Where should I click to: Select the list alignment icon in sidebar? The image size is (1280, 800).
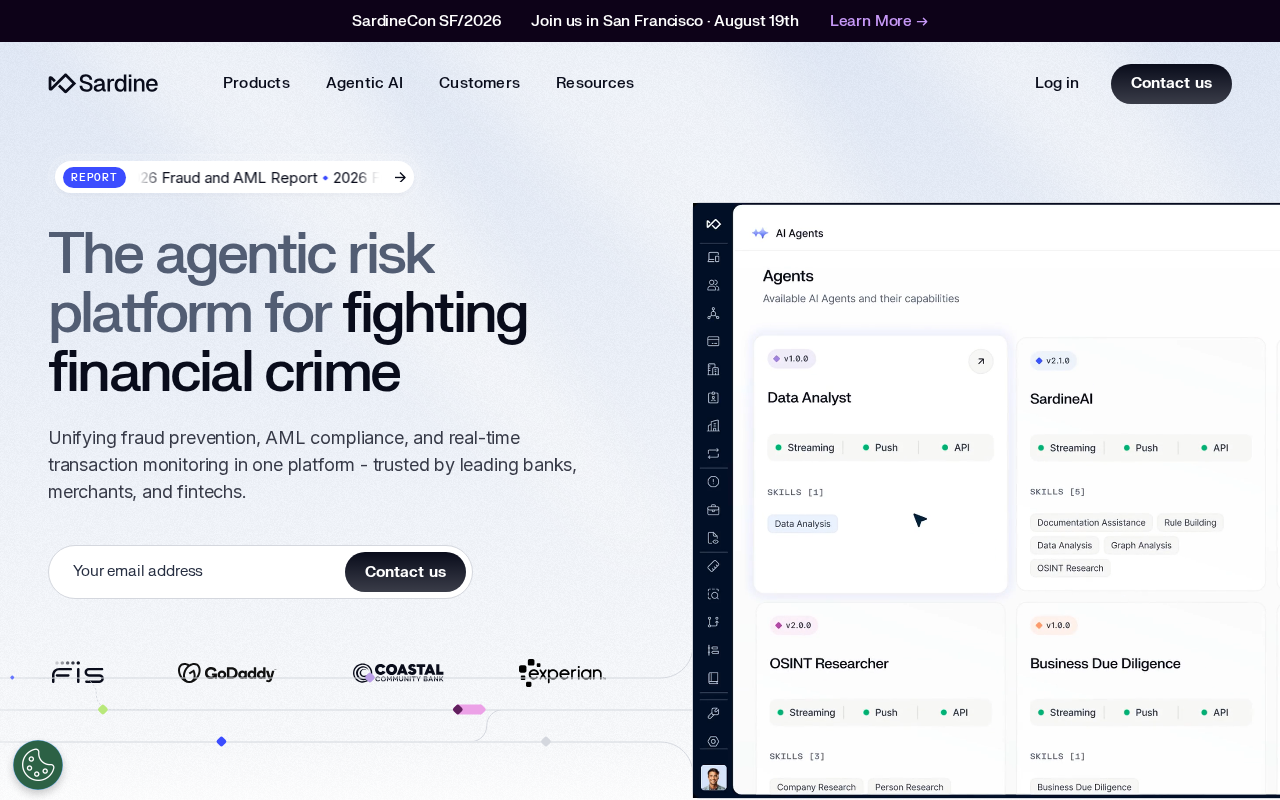coord(713,650)
